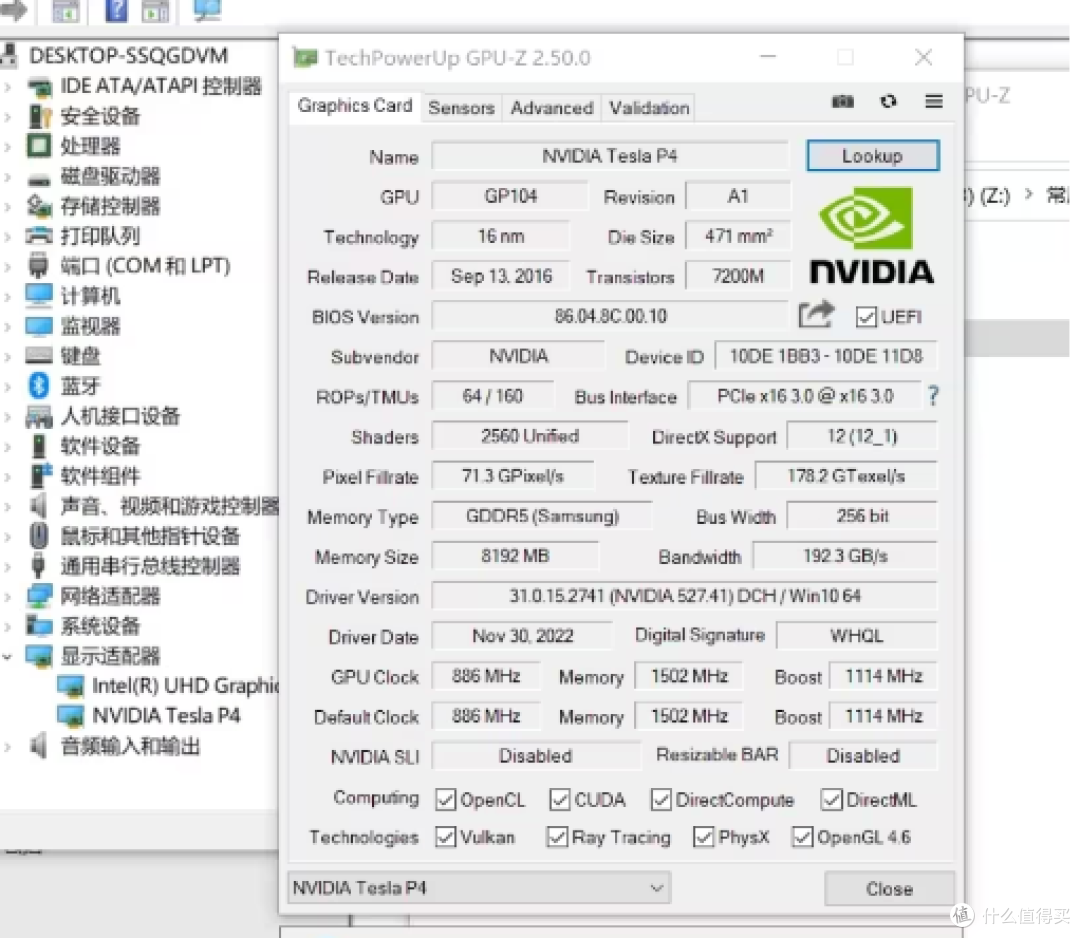Click the disk drives (磁盘驱动器) icon
This screenshot has height=938, width=1080.
click(x=39, y=178)
